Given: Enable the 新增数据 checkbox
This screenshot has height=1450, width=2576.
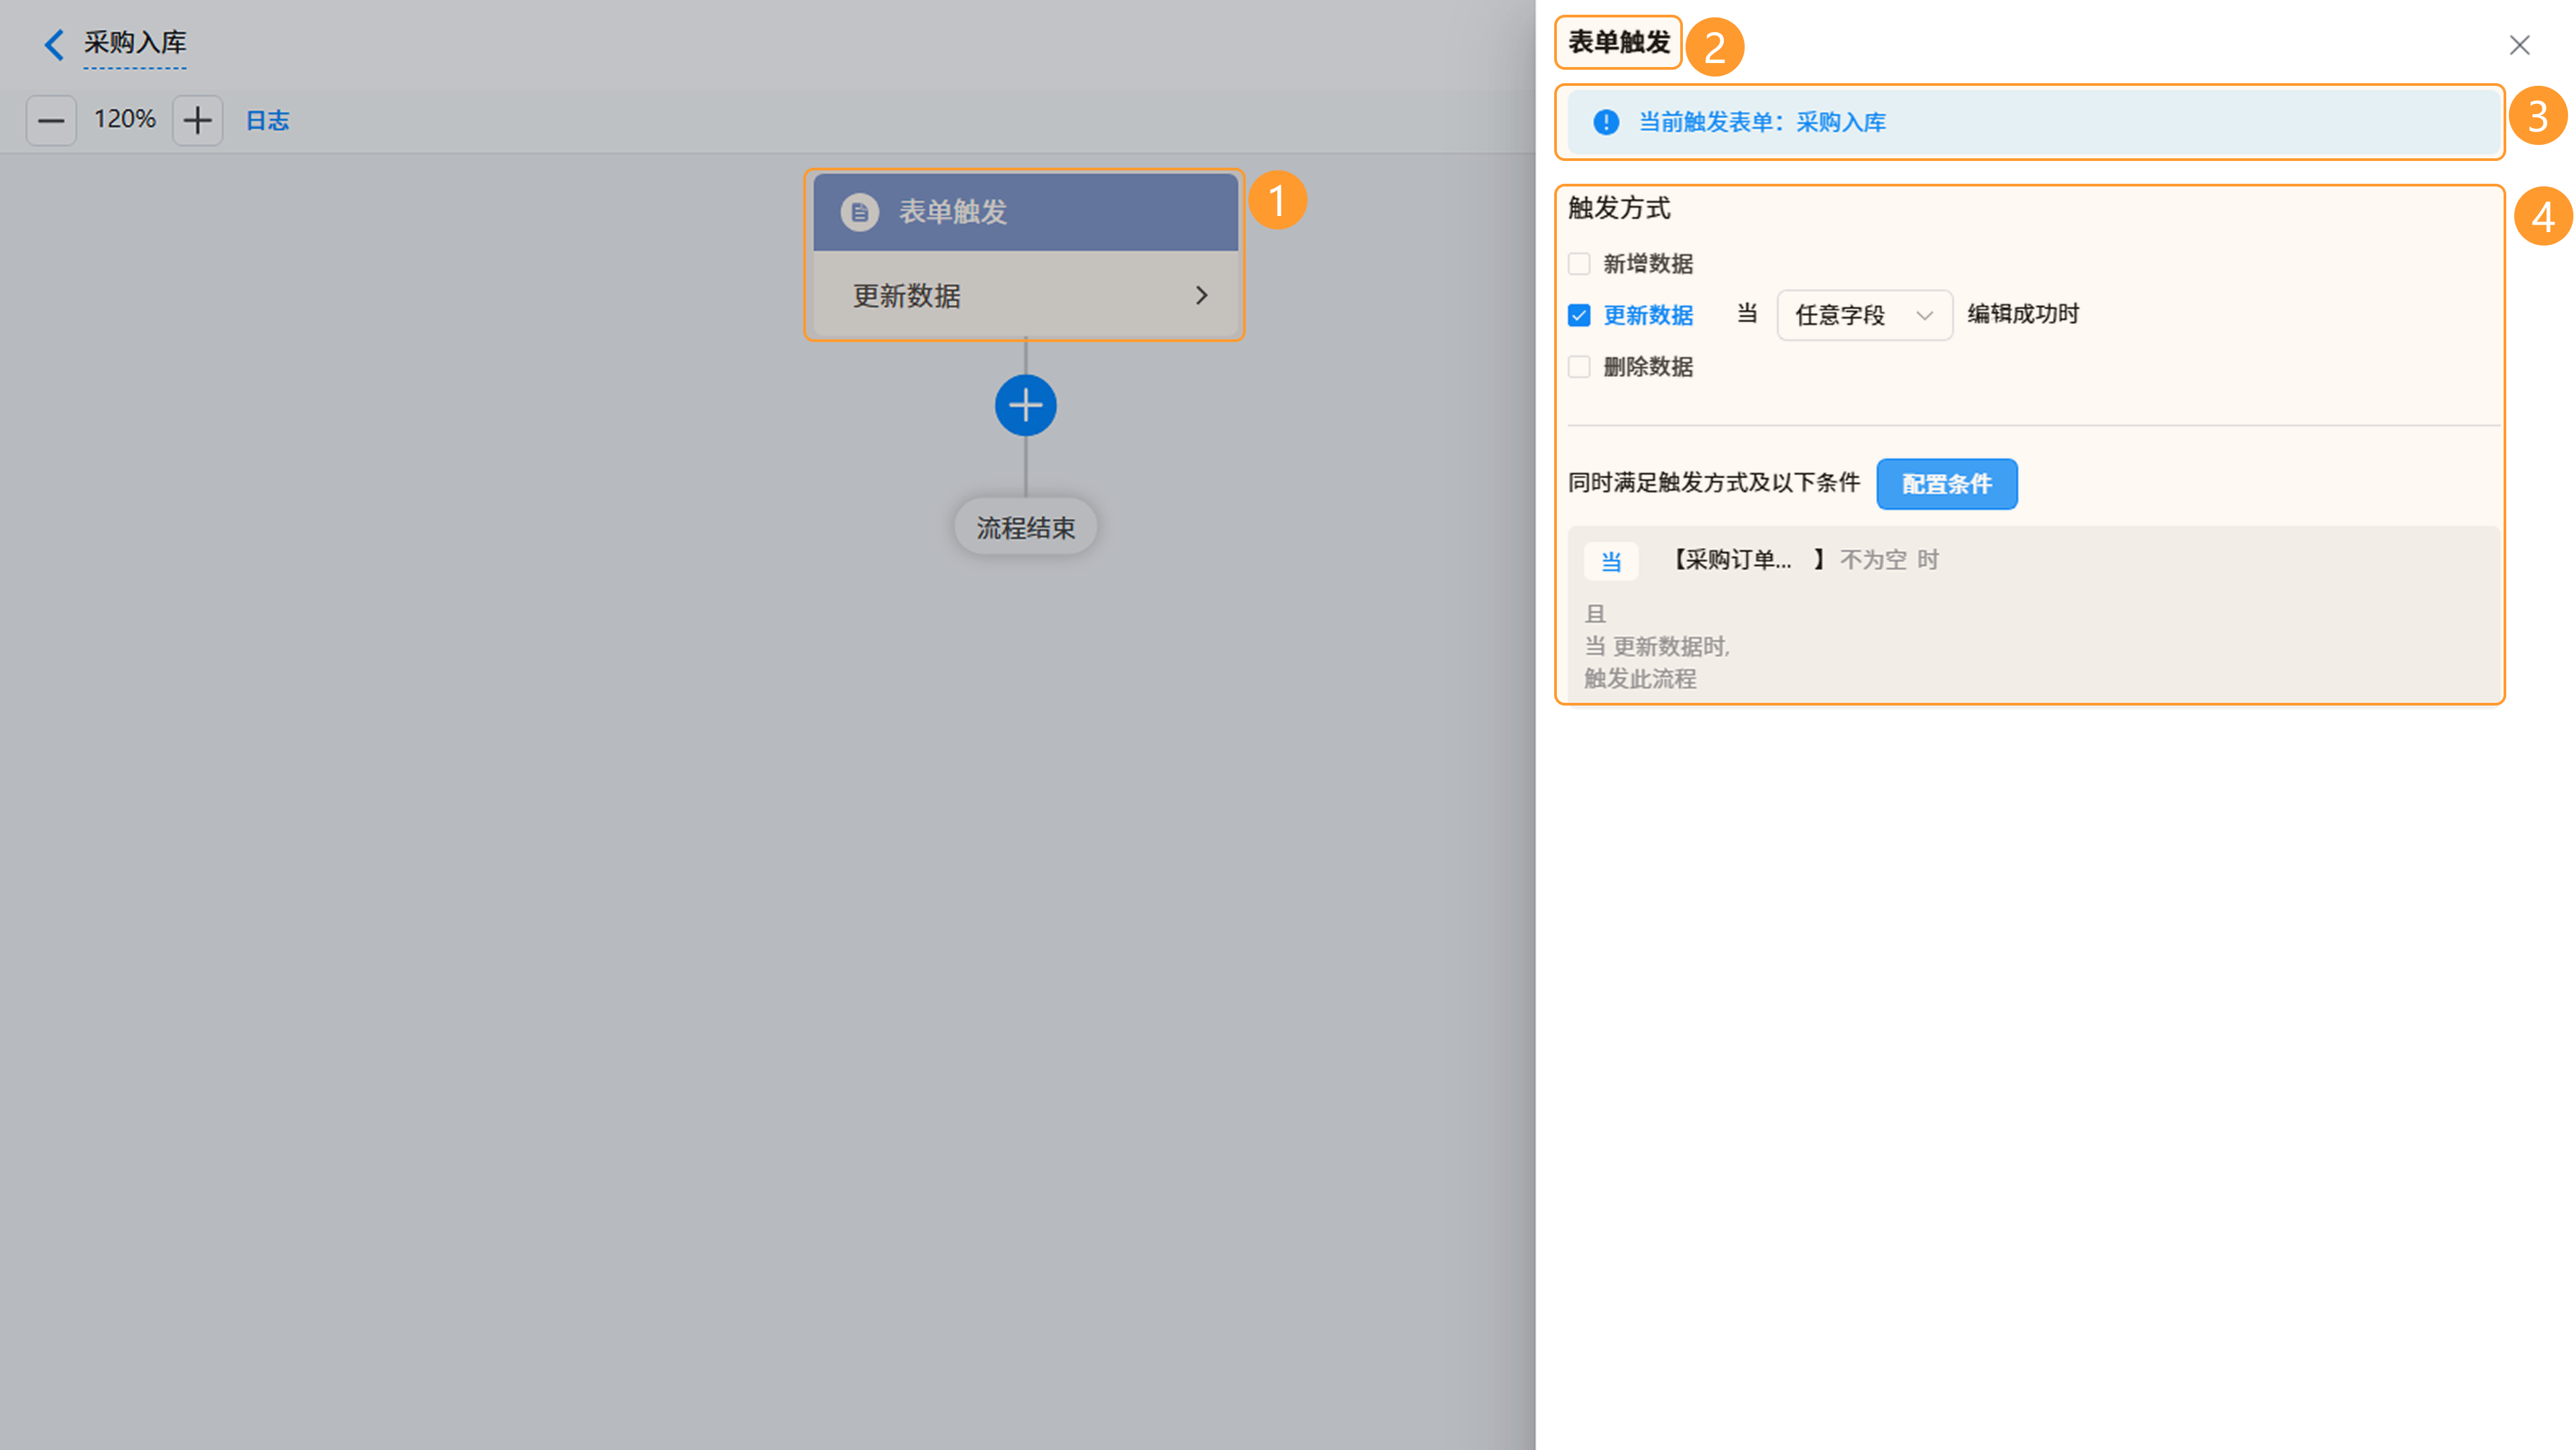Looking at the screenshot, I should [1579, 264].
